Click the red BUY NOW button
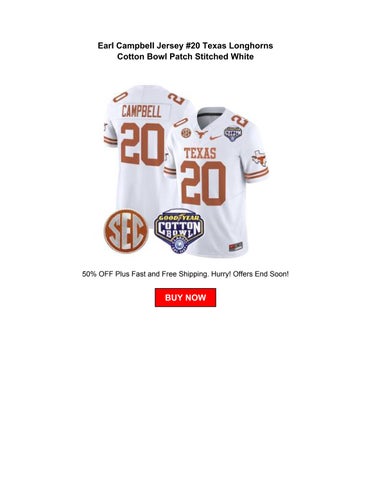This screenshot has height=480, width=371. (185, 297)
